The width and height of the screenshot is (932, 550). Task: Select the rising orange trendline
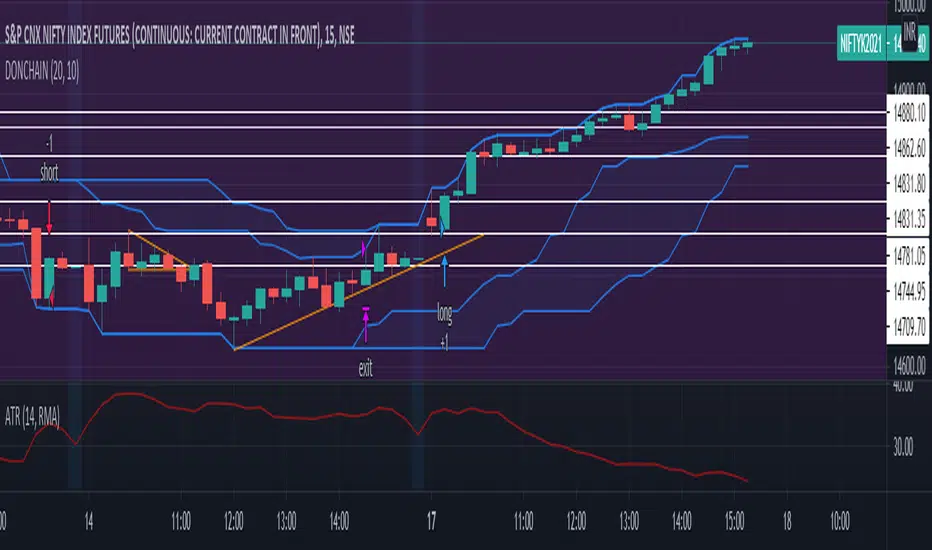click(x=359, y=293)
